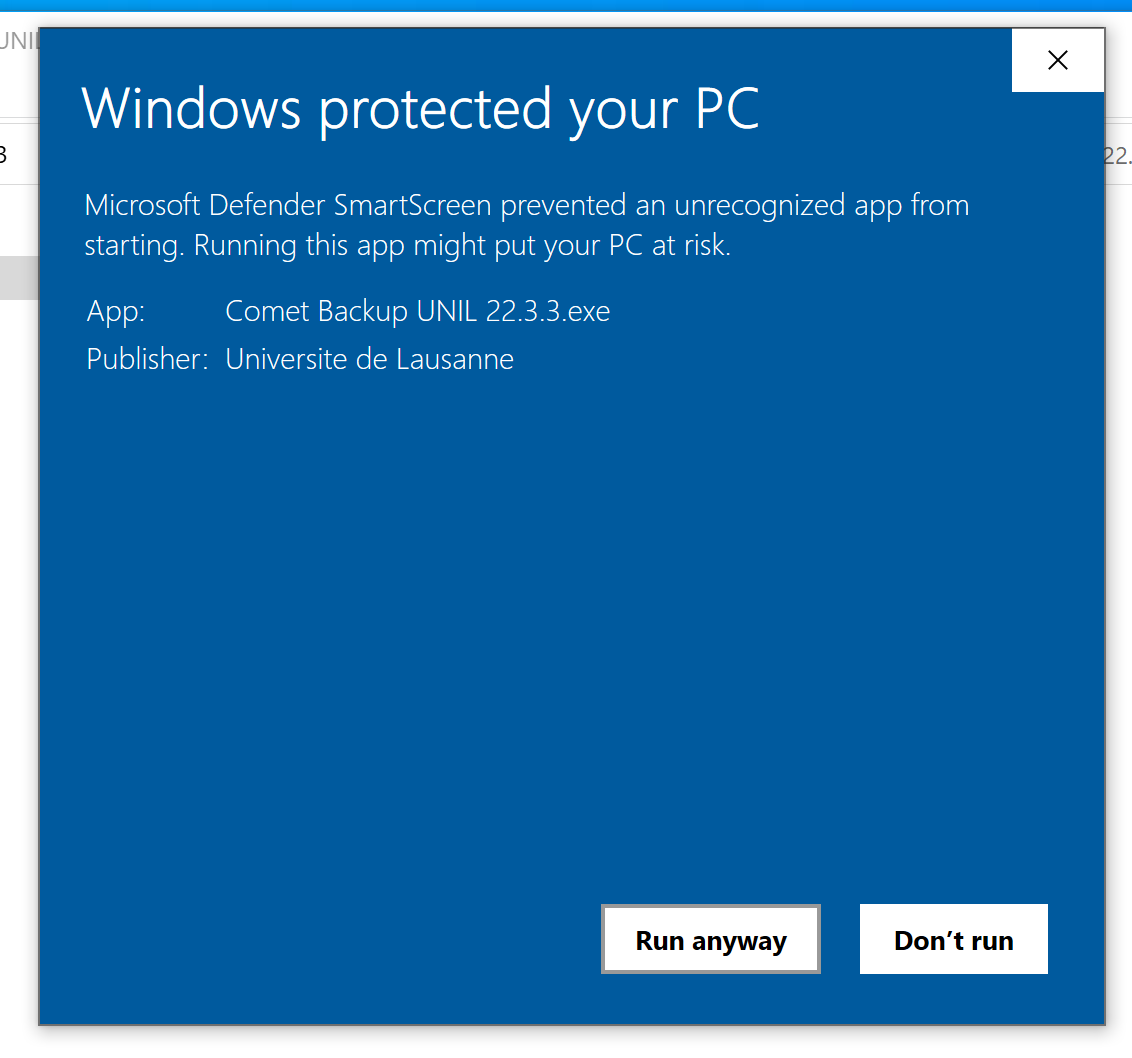Click the partial '3' text left of dialog
This screenshot has height=1058, width=1132.
pos(4,155)
